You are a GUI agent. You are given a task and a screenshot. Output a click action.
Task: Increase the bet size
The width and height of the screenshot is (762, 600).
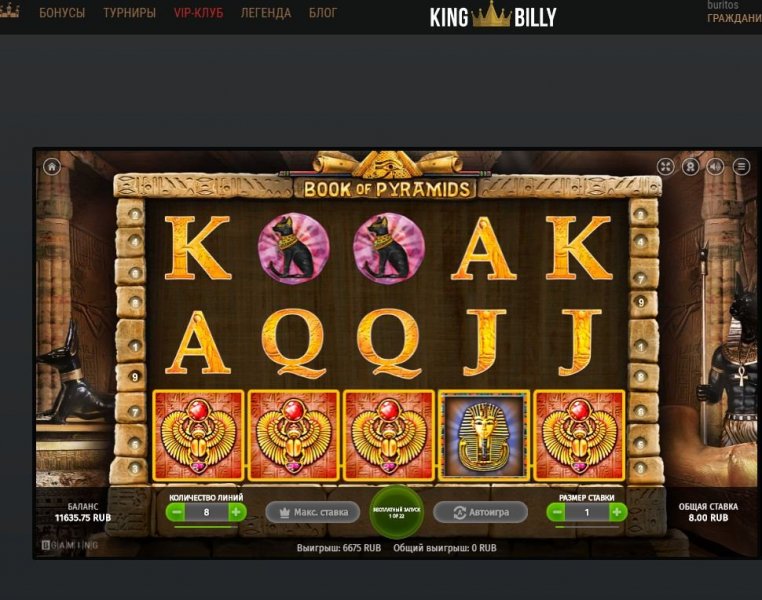tap(617, 512)
